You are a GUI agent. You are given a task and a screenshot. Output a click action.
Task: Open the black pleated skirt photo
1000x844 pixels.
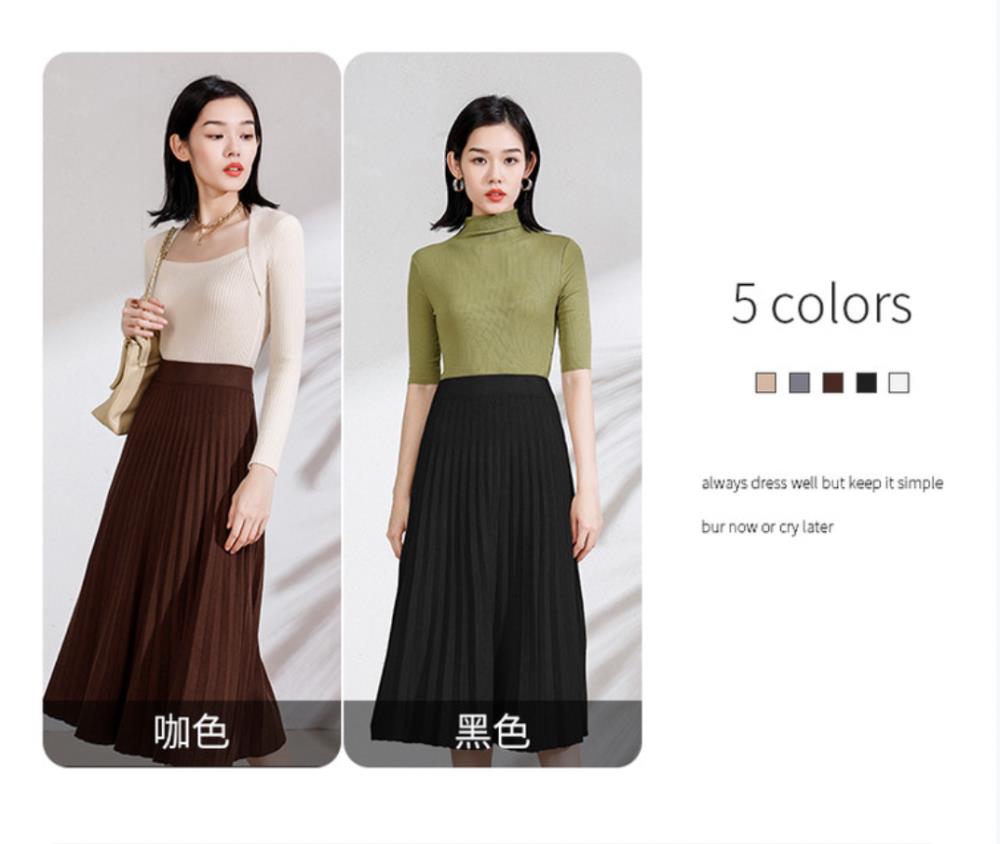point(492,410)
